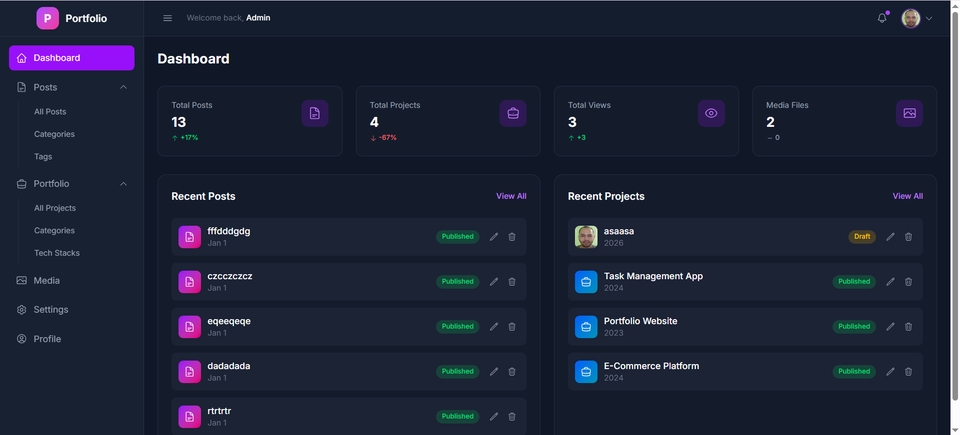Click the Media Files image icon
Viewport: 960px width, 435px height.
[x=909, y=113]
